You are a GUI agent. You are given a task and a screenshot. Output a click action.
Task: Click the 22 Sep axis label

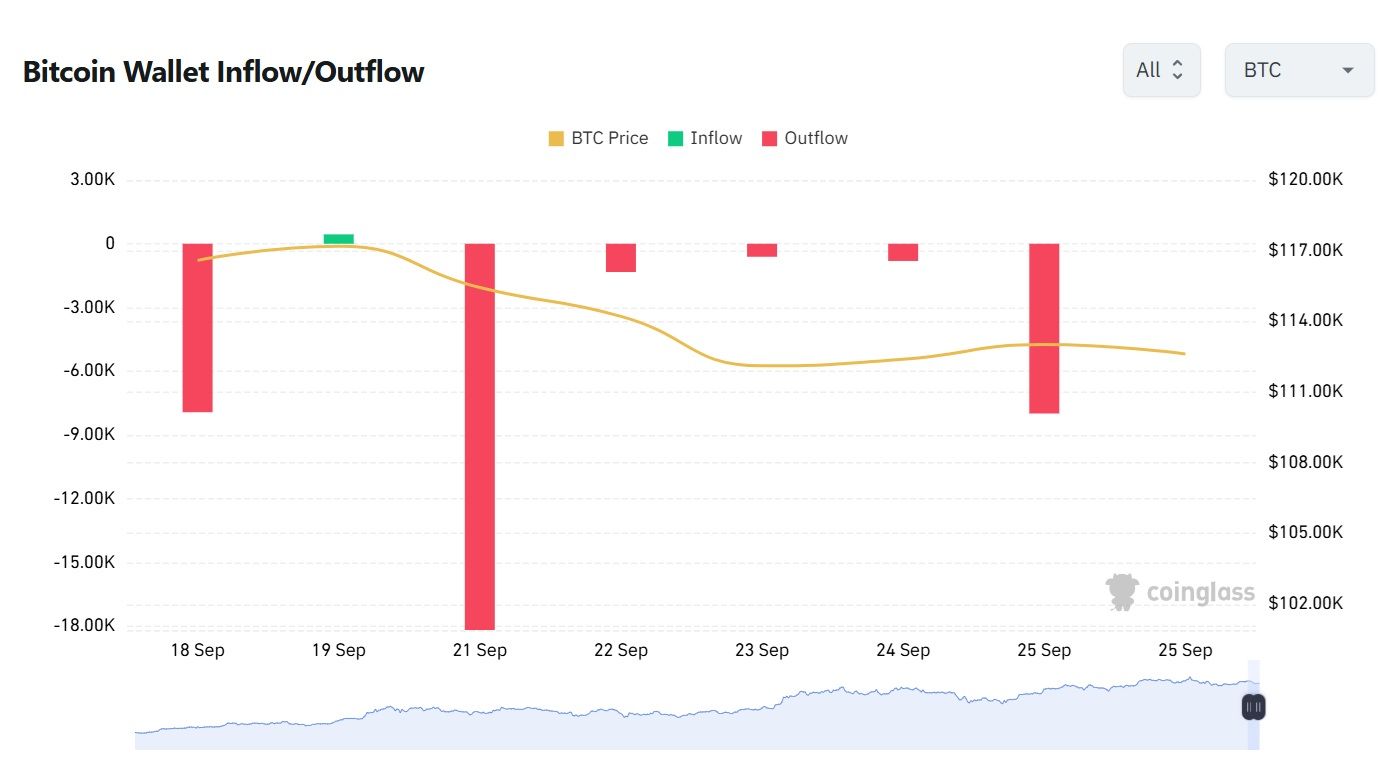click(620, 650)
